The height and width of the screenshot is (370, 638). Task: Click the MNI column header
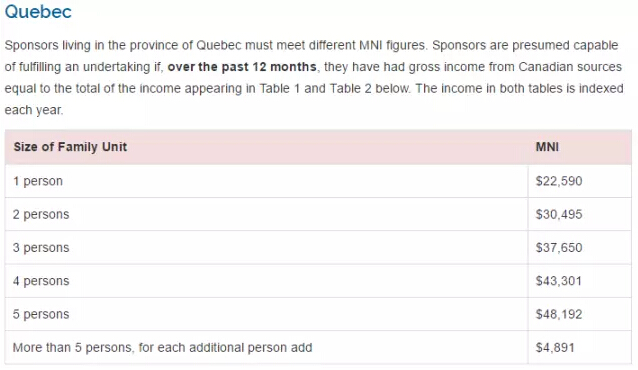[547, 147]
